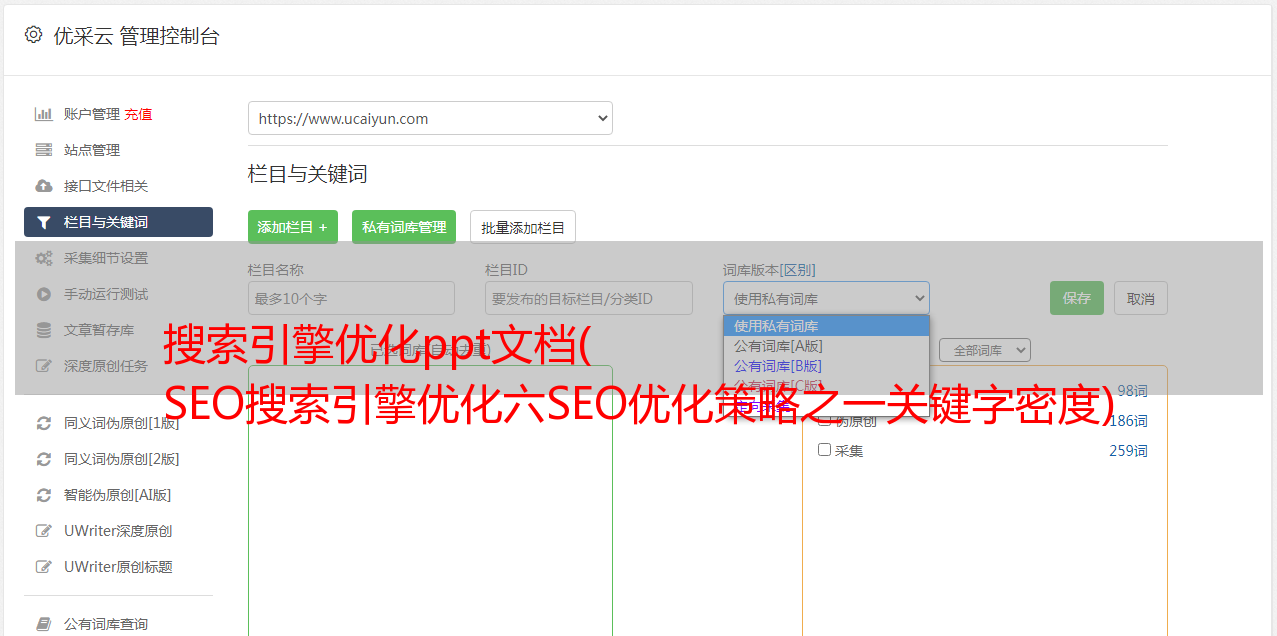Focus the 栏目名称 input field
This screenshot has width=1277, height=636.
[351, 298]
